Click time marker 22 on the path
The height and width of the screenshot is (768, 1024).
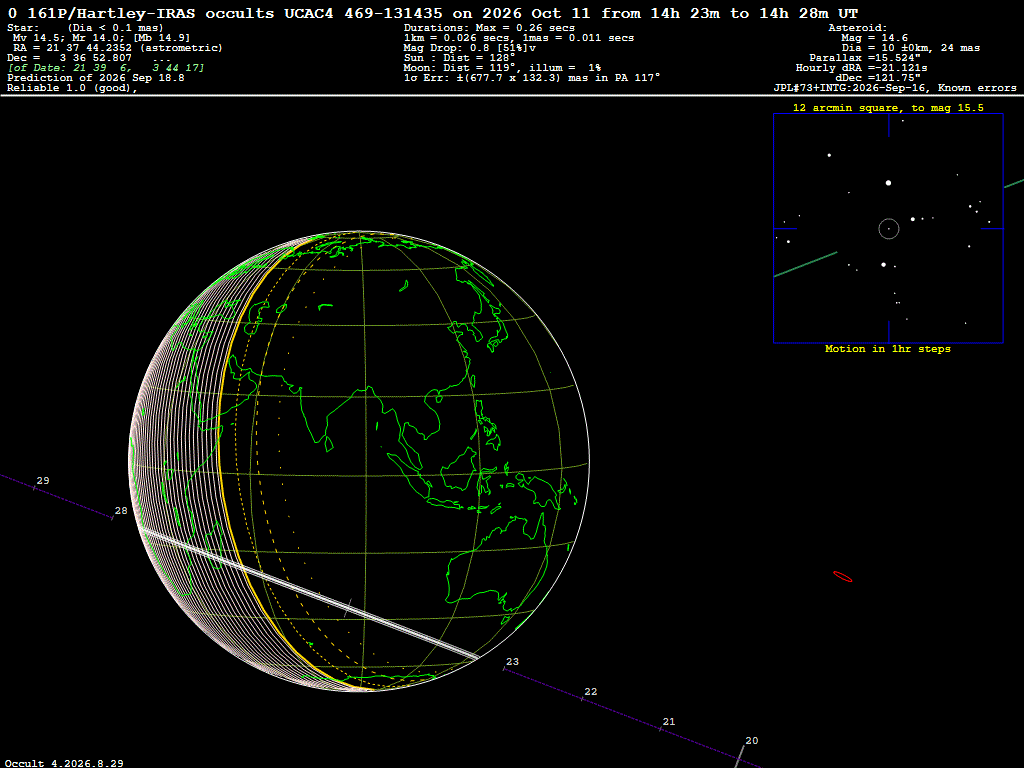590,692
